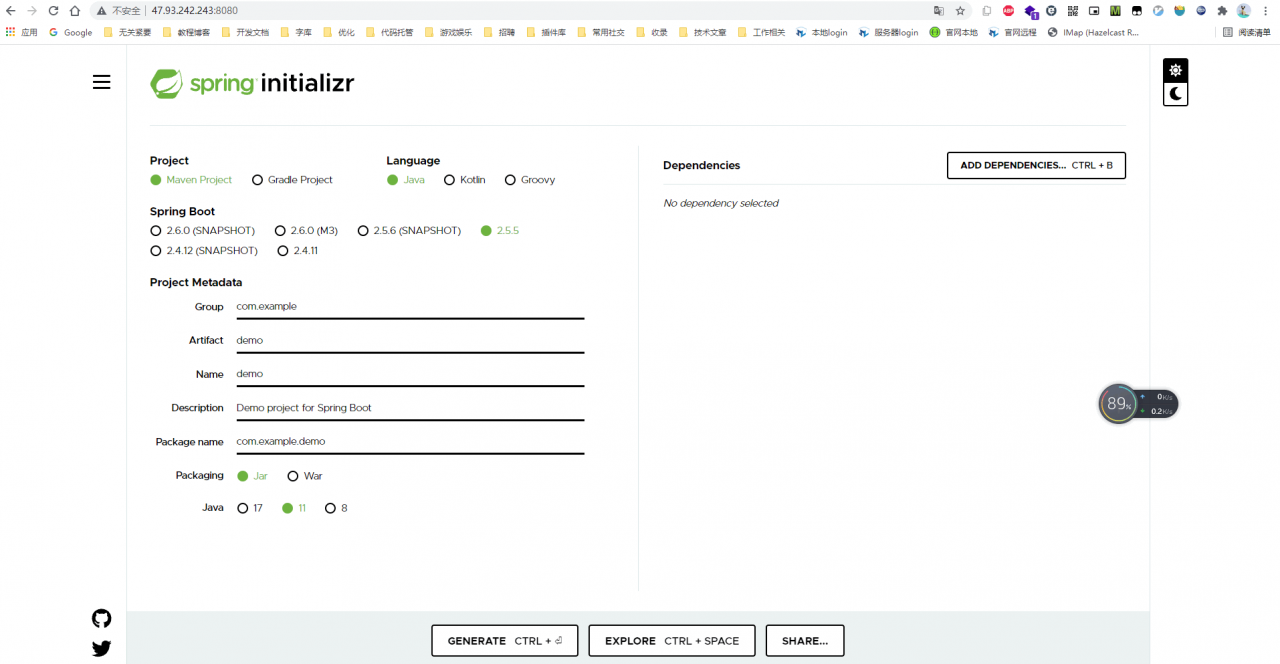
Task: Click the not-secure warning icon
Action: coord(102,11)
